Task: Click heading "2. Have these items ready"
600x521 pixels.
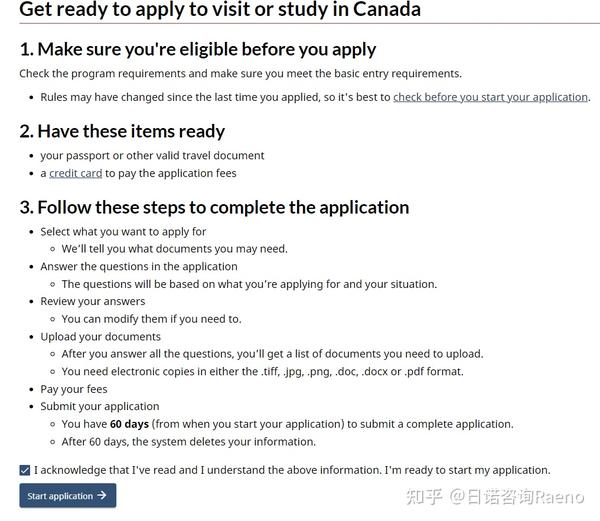Action: click(122, 131)
